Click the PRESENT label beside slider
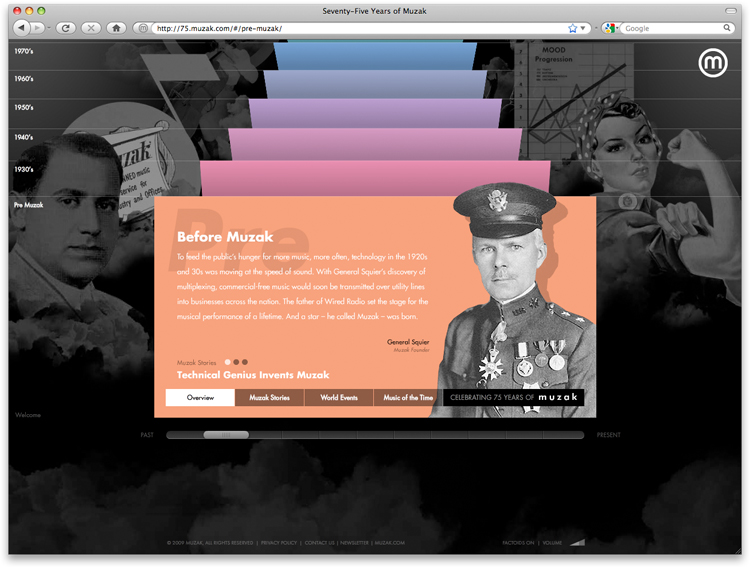The image size is (750, 568). (608, 435)
